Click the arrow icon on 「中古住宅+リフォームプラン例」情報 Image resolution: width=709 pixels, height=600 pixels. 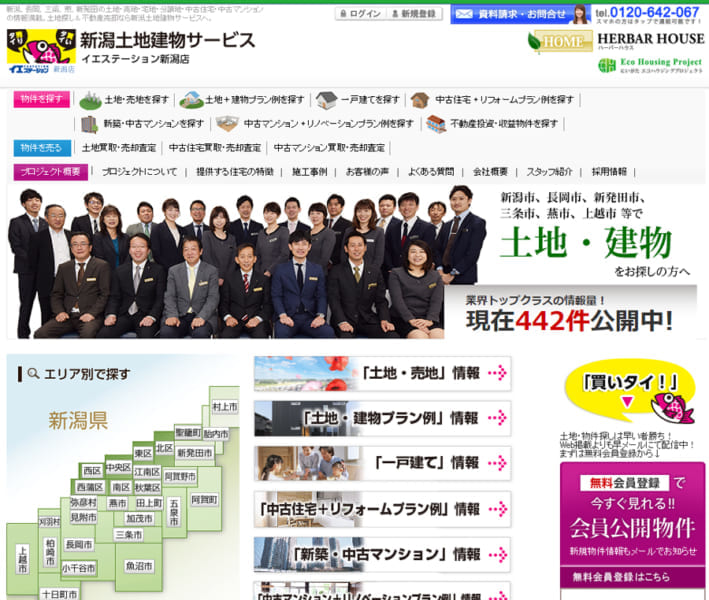coord(497,510)
